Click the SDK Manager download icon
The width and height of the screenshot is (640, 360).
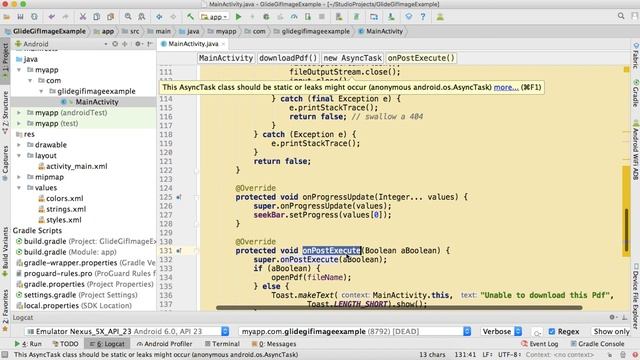tap(391, 17)
